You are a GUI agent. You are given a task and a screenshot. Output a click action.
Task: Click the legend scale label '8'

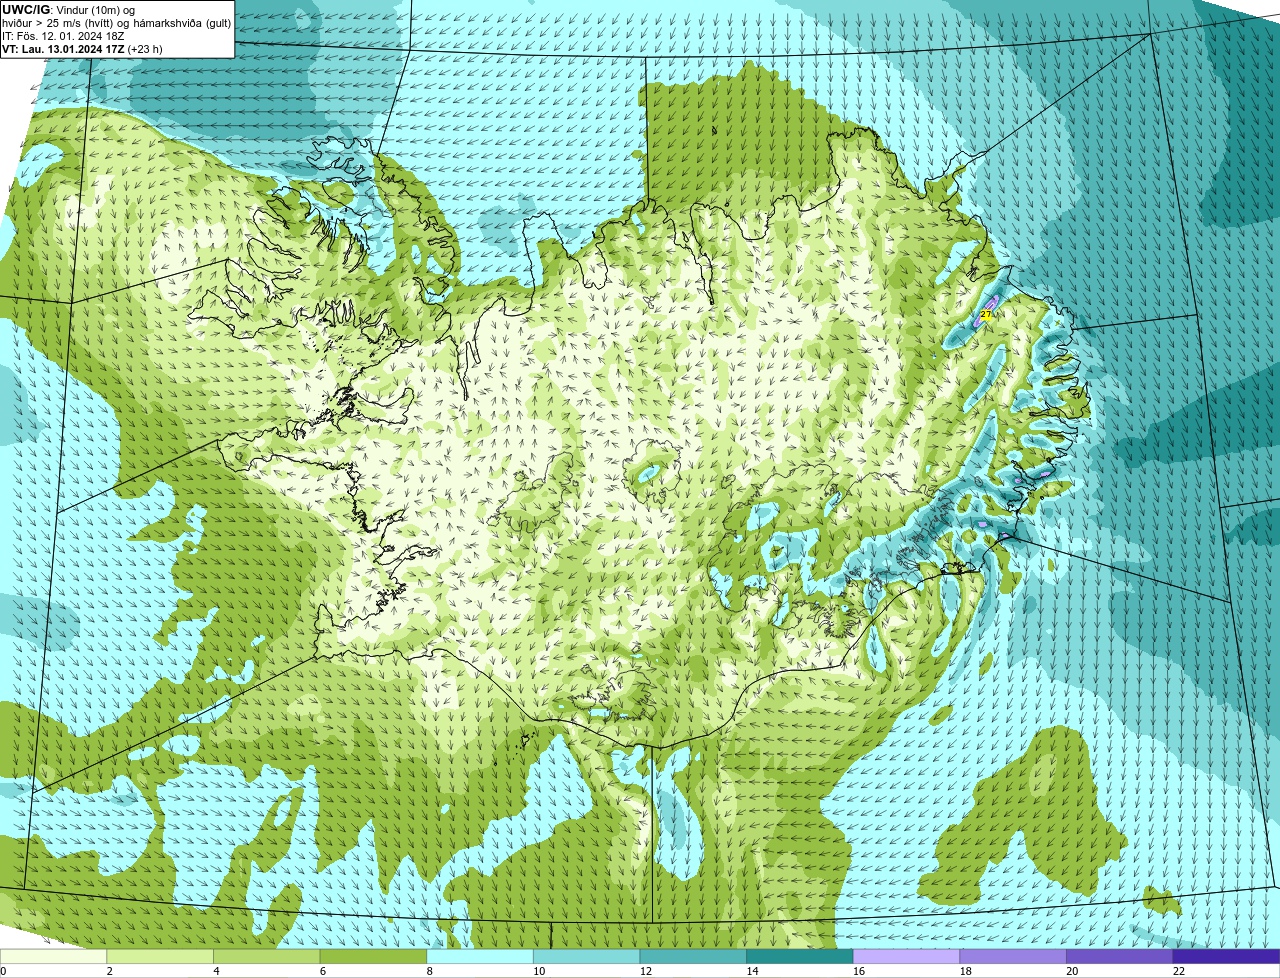pos(430,971)
